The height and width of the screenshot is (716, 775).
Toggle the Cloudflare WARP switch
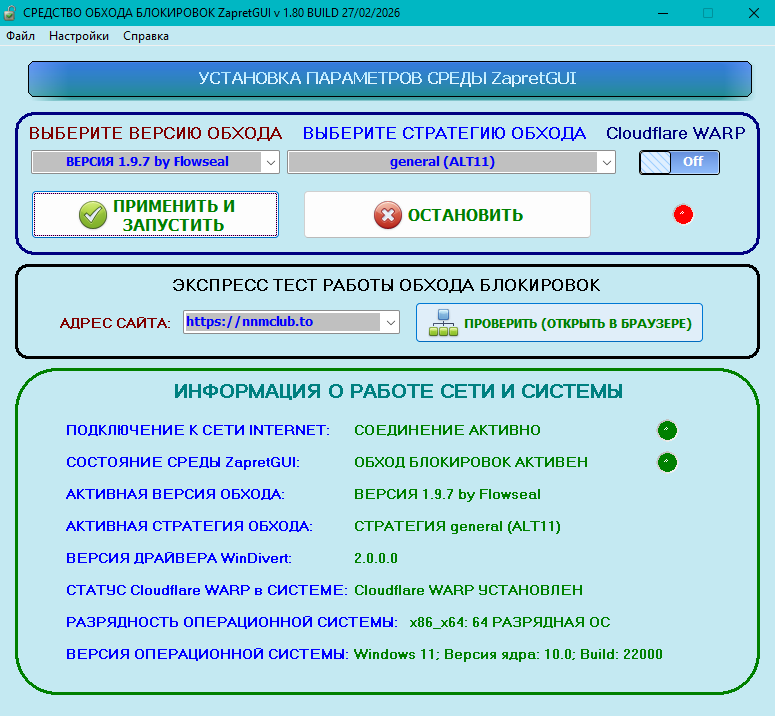[x=679, y=162]
